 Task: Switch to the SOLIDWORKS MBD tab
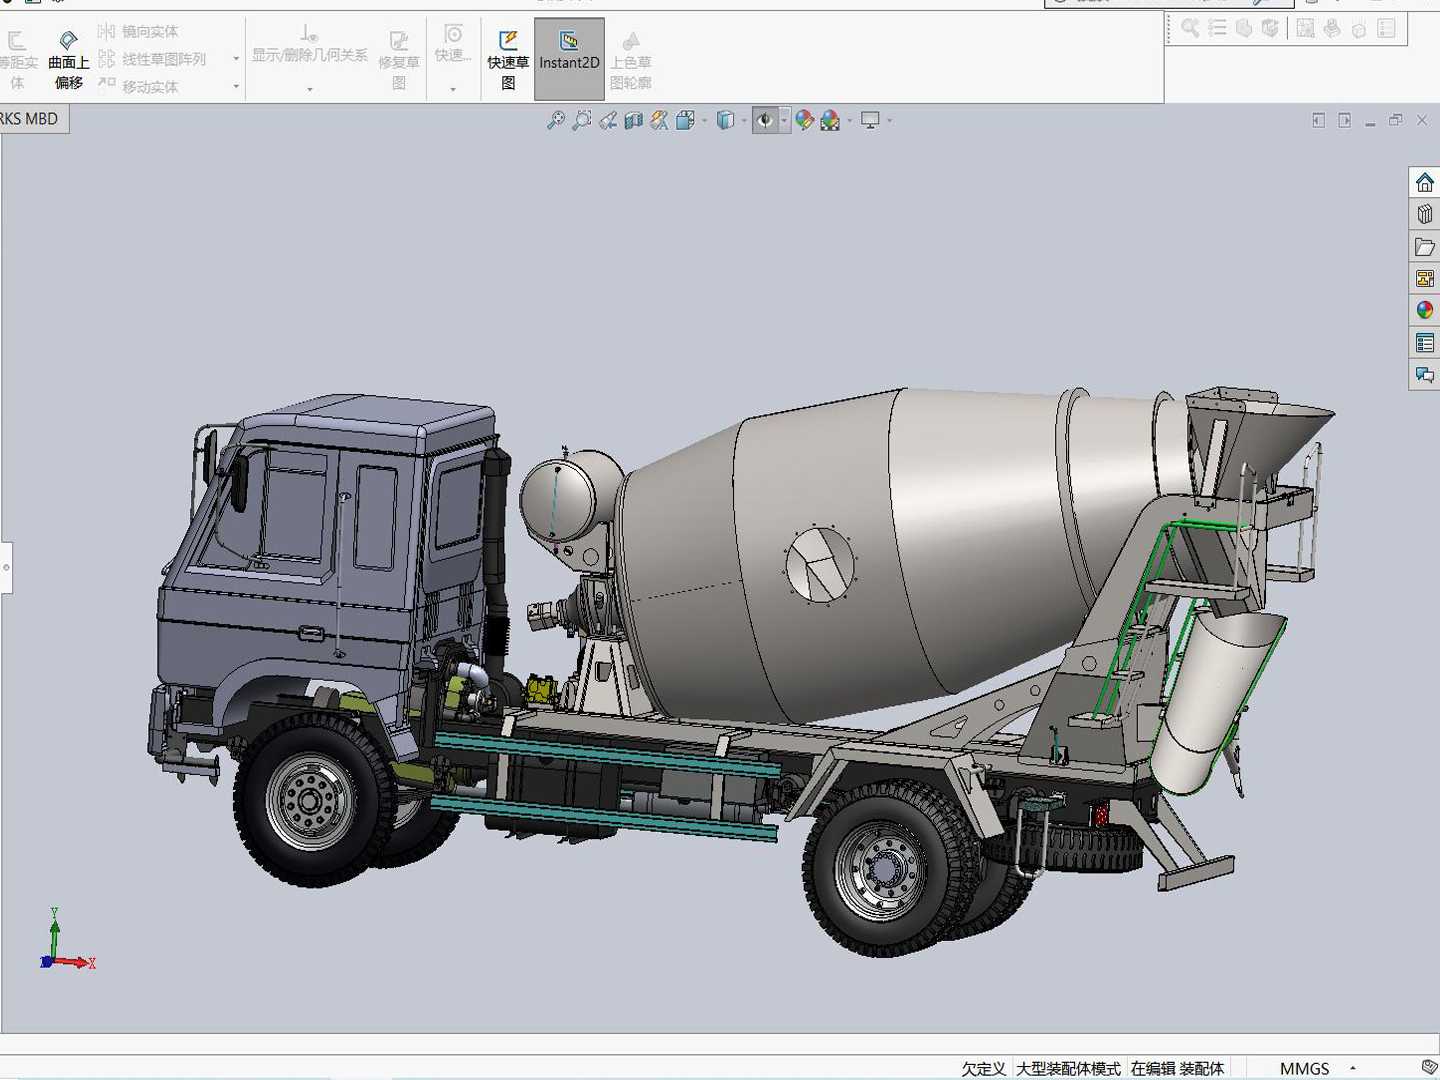click(30, 119)
